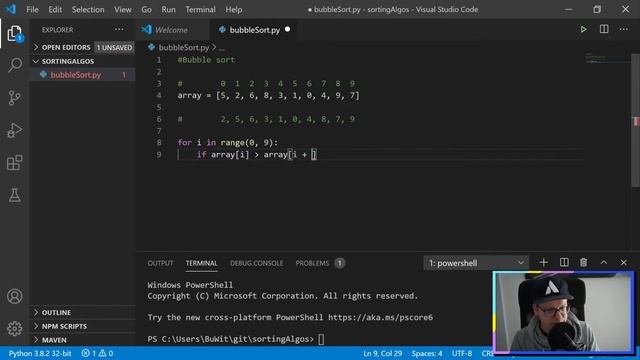Click bubbleSort.py in the breadcrumb bar
Viewport: 640px width, 360px height.
coord(184,47)
